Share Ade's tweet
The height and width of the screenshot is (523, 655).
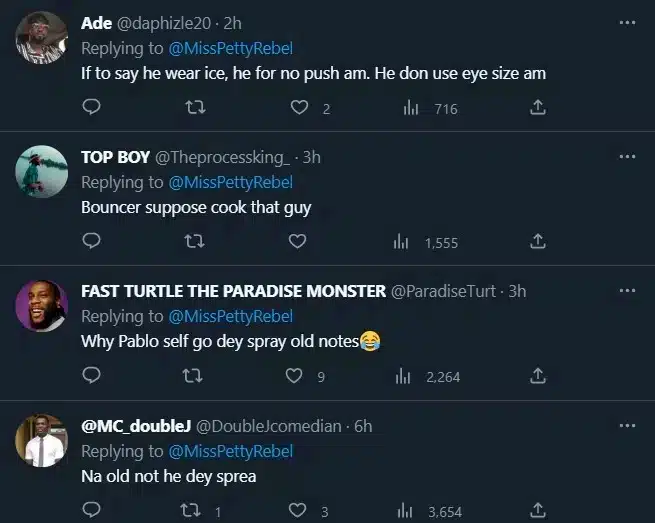pyautogui.click(x=537, y=107)
